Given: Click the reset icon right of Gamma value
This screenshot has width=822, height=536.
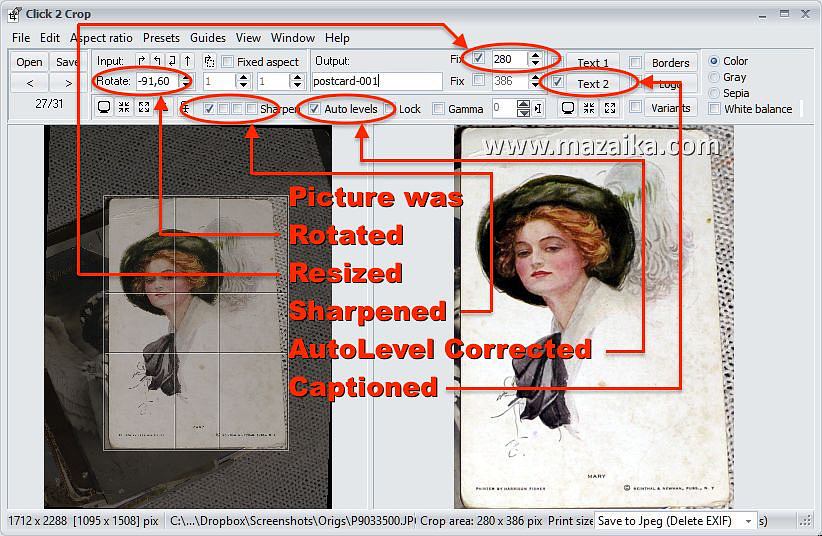Looking at the screenshot, I should coord(538,109).
